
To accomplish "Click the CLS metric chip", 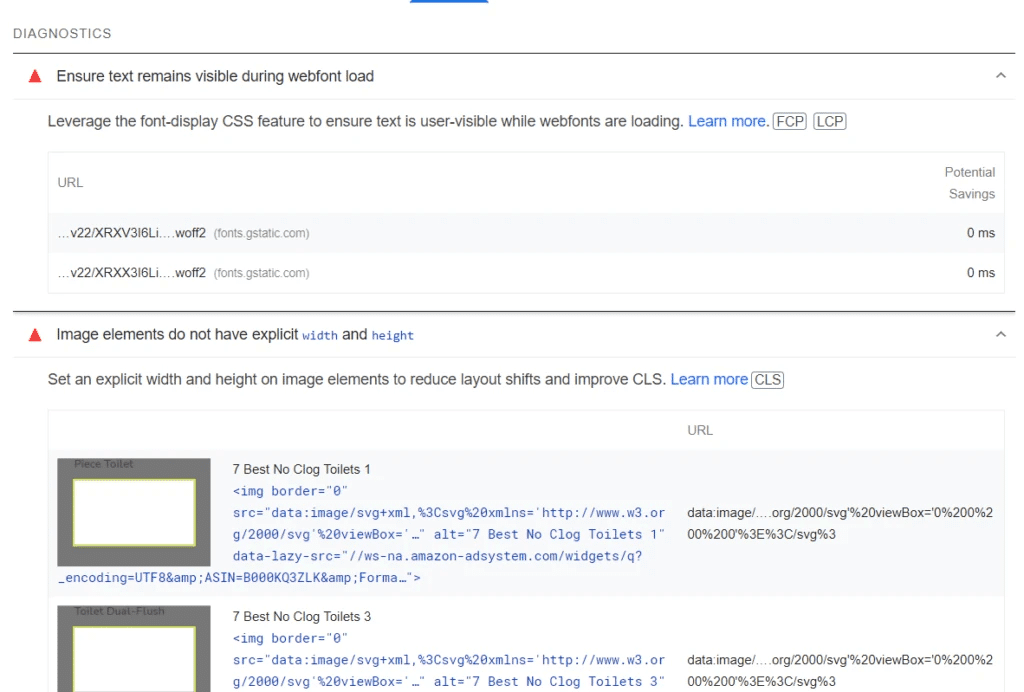I will point(767,380).
